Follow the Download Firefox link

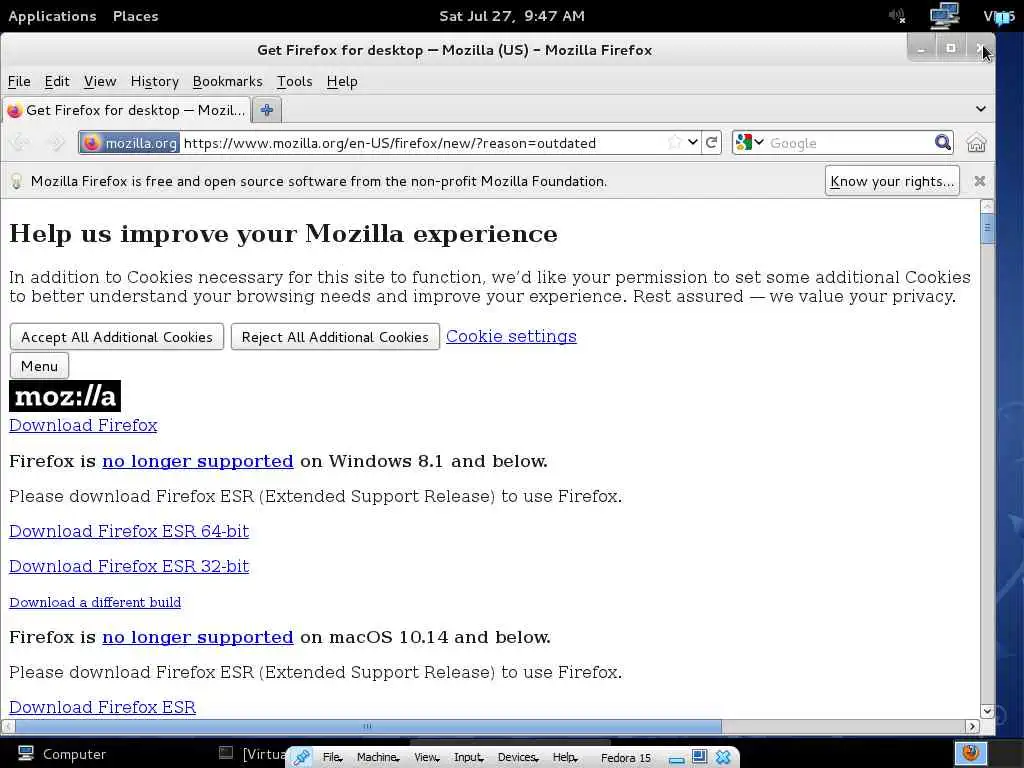83,425
